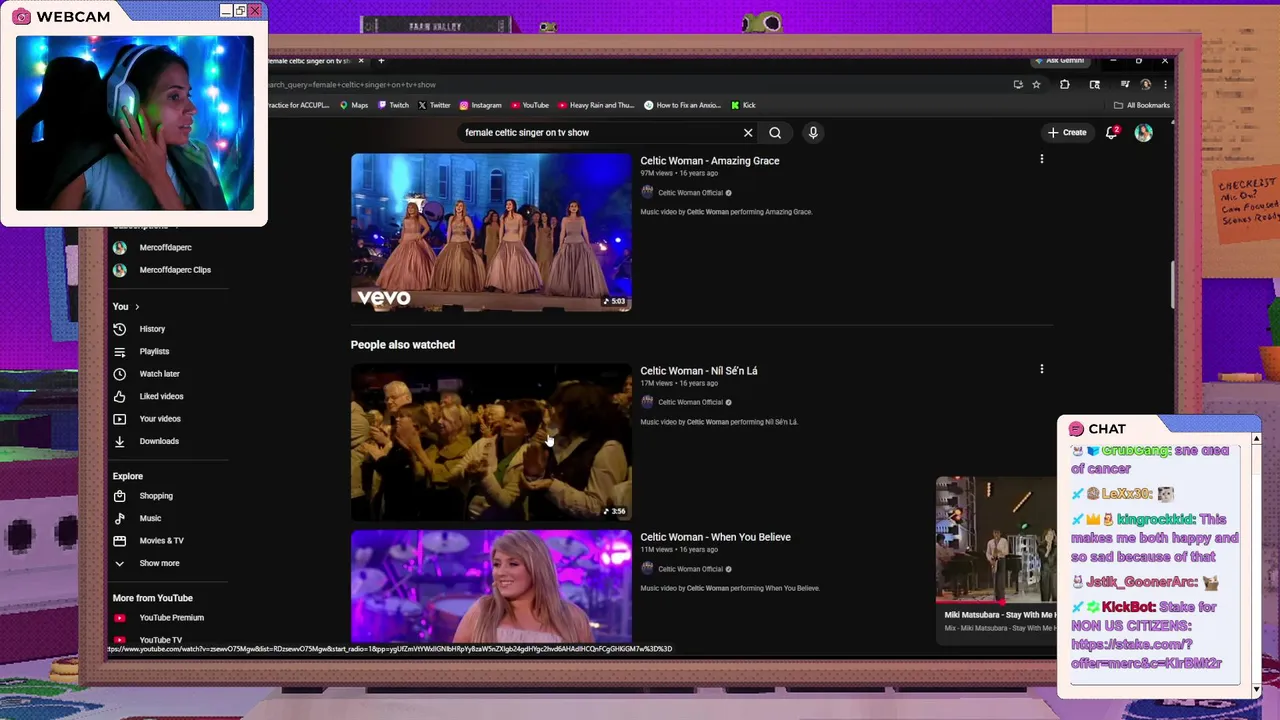Image resolution: width=1280 pixels, height=720 pixels.
Task: Play the When You Believe thumbnail
Action: (491, 586)
